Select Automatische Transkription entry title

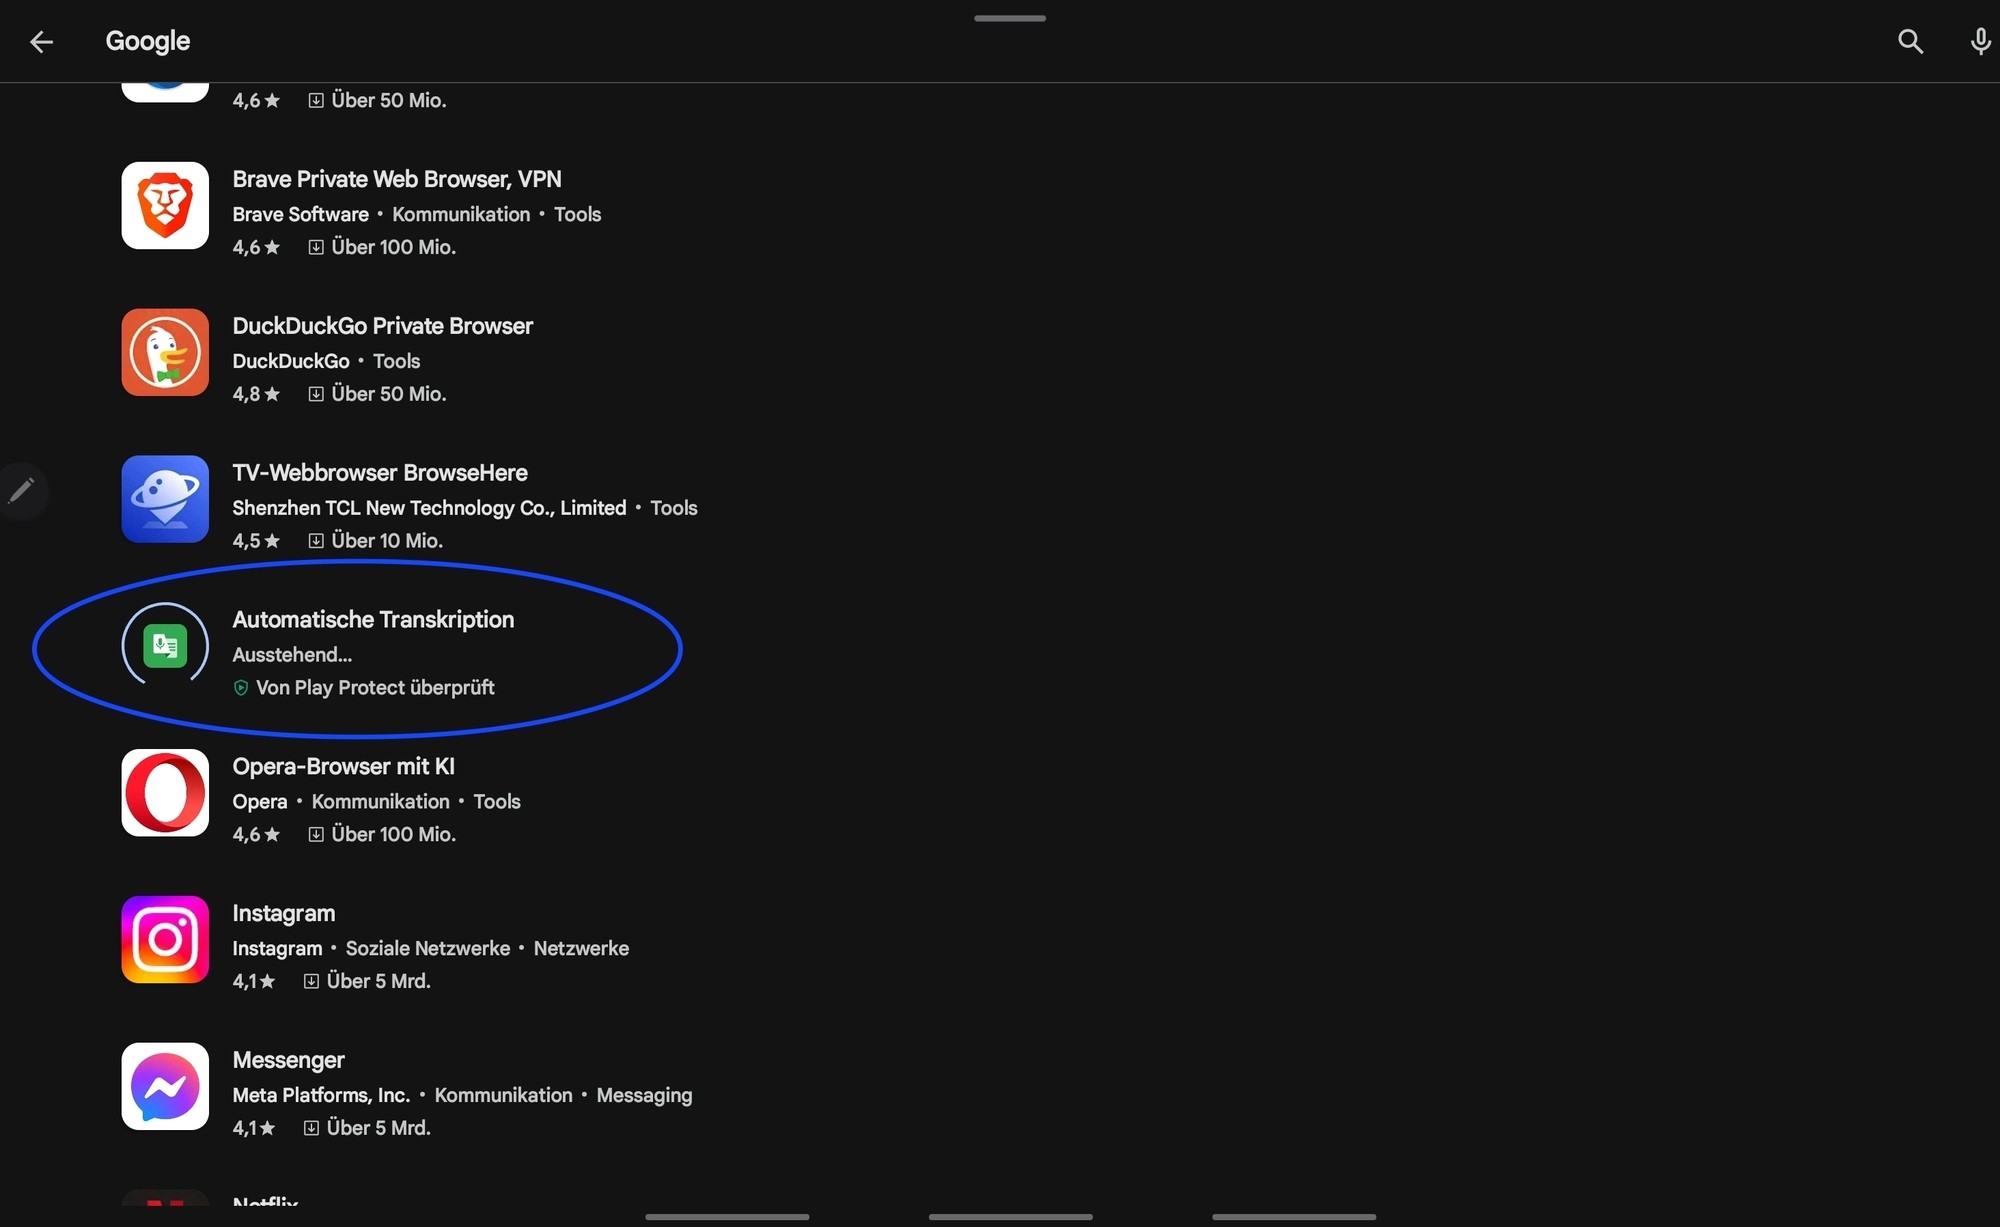(x=373, y=620)
